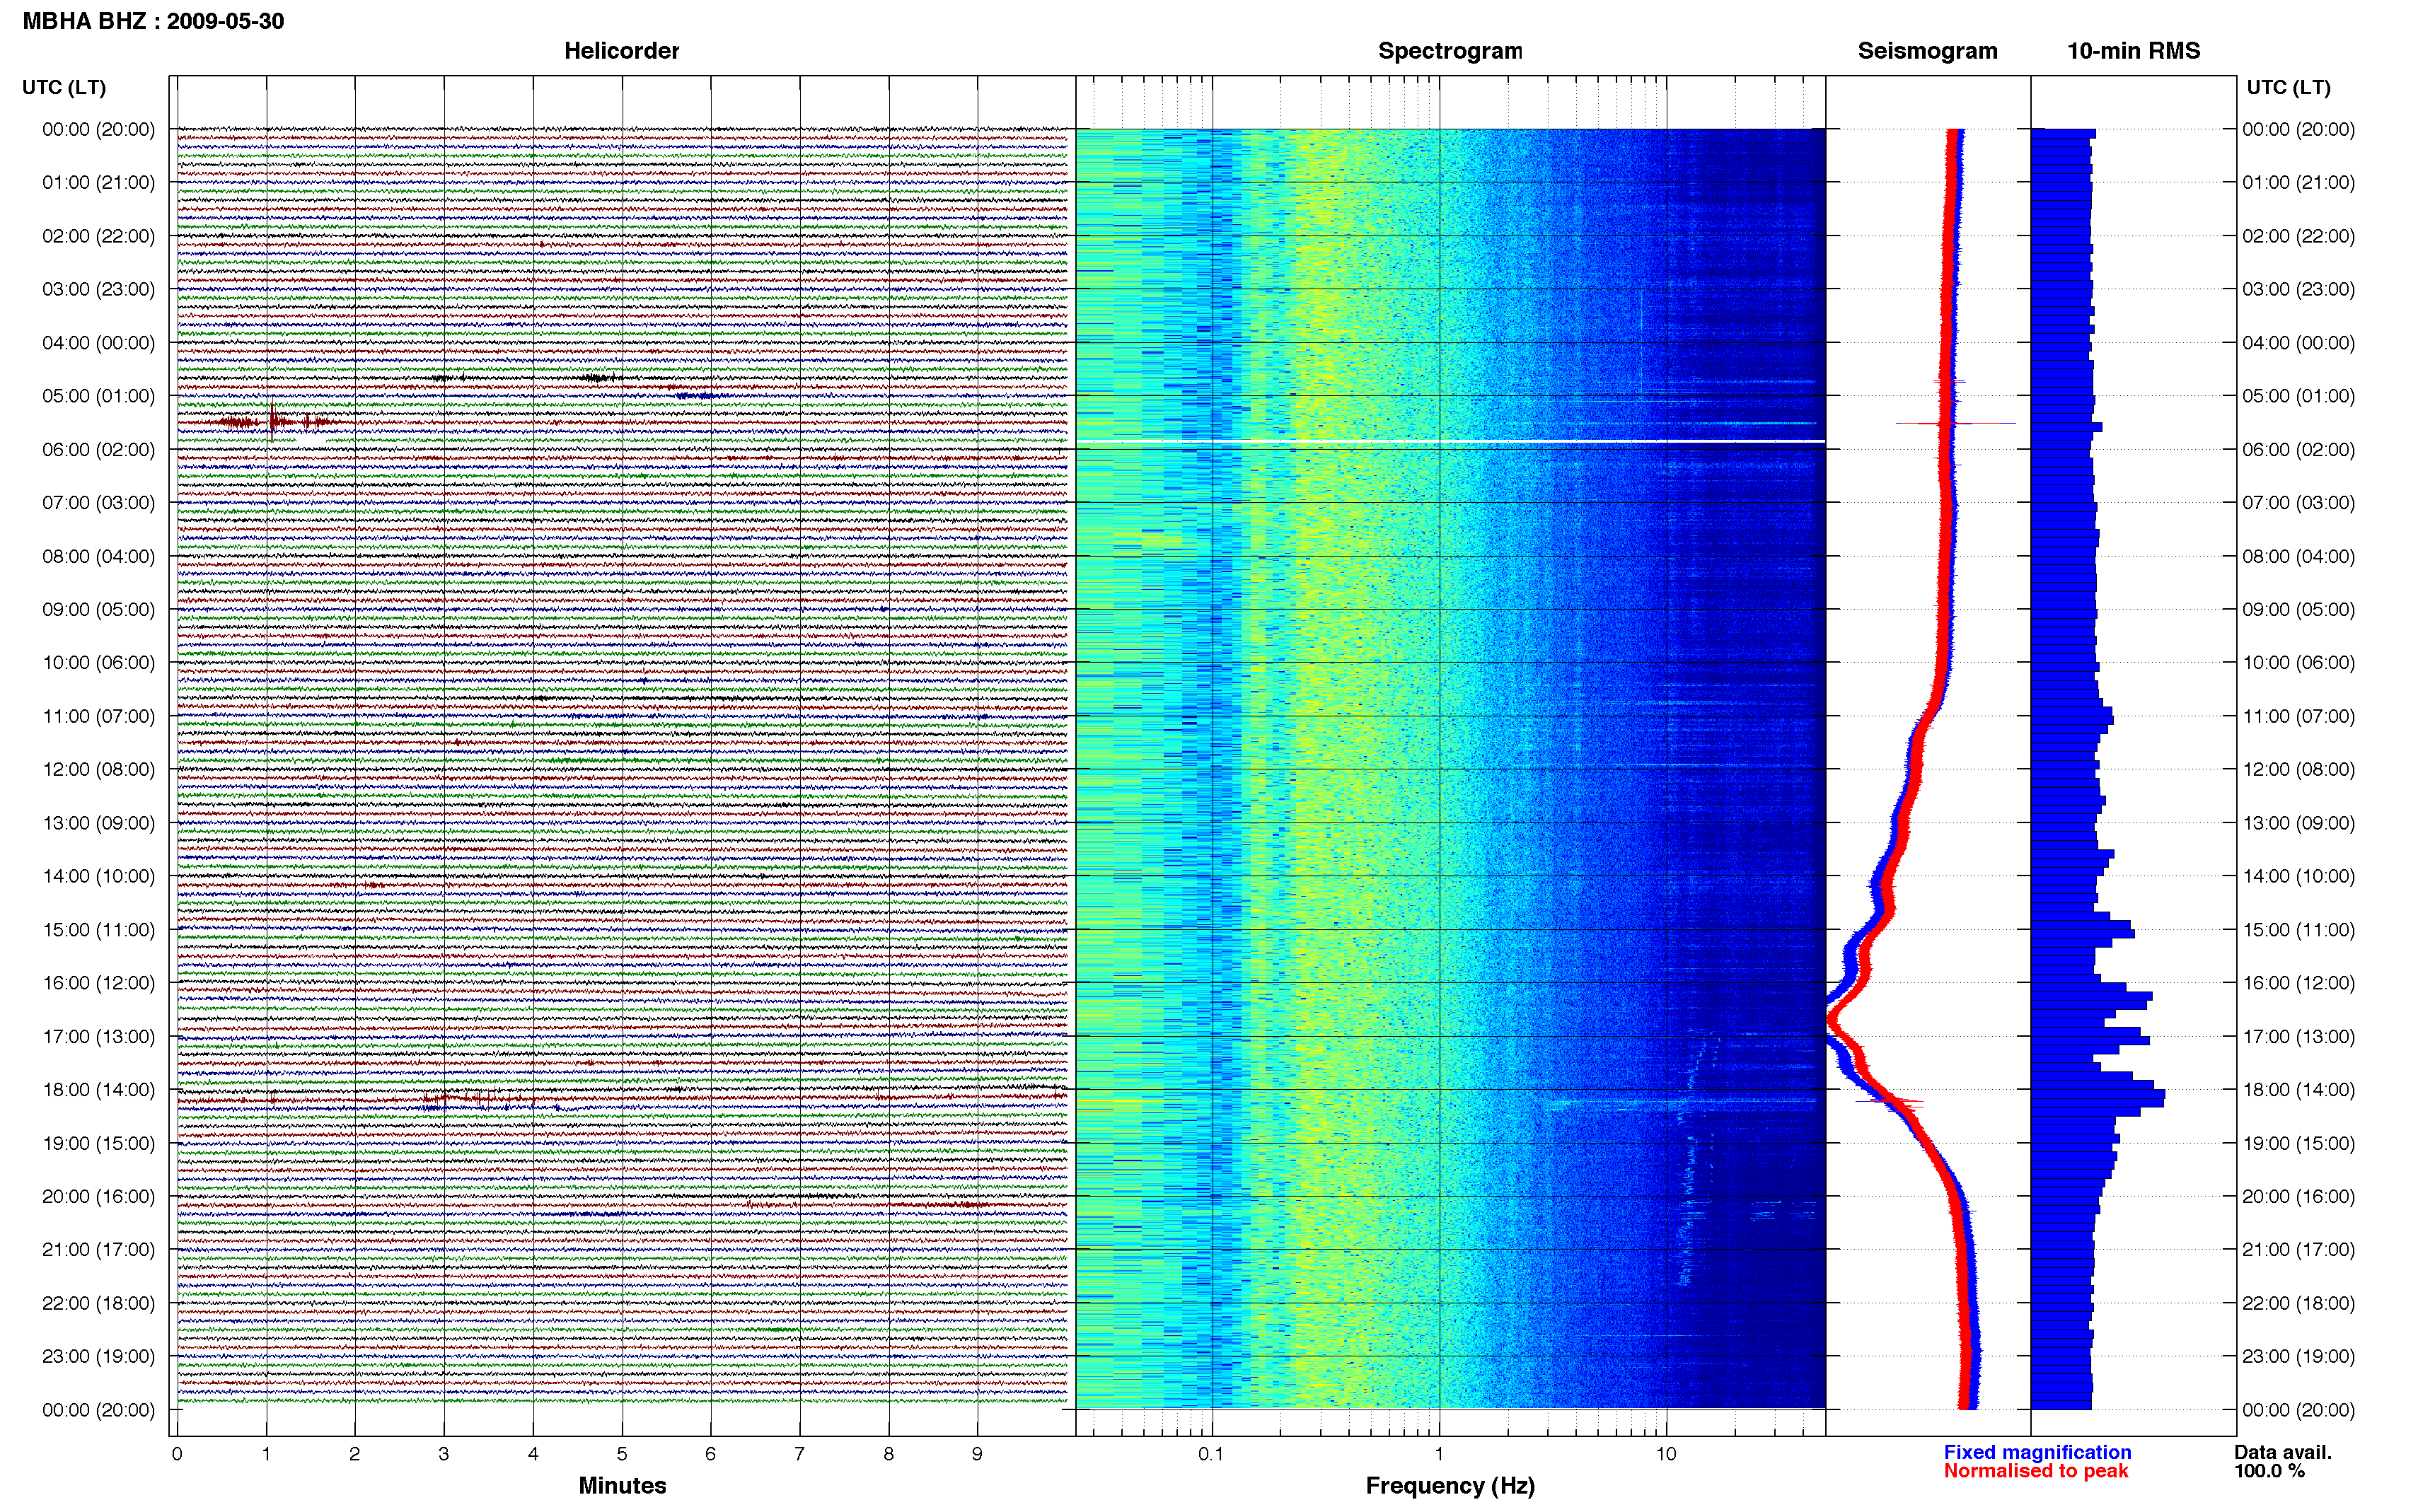Viewport: 2418px width, 1512px height.
Task: Click the 'Data avail.' label
Action: point(2283,1452)
